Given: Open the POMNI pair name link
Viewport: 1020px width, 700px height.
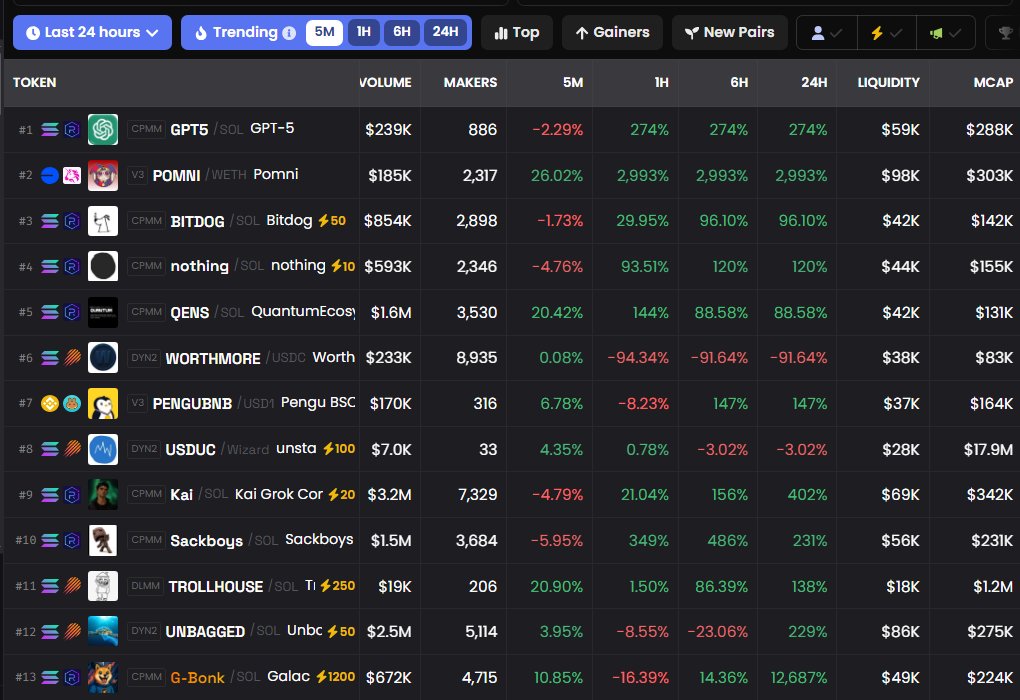Looking at the screenshot, I should pyautogui.click(x=176, y=176).
